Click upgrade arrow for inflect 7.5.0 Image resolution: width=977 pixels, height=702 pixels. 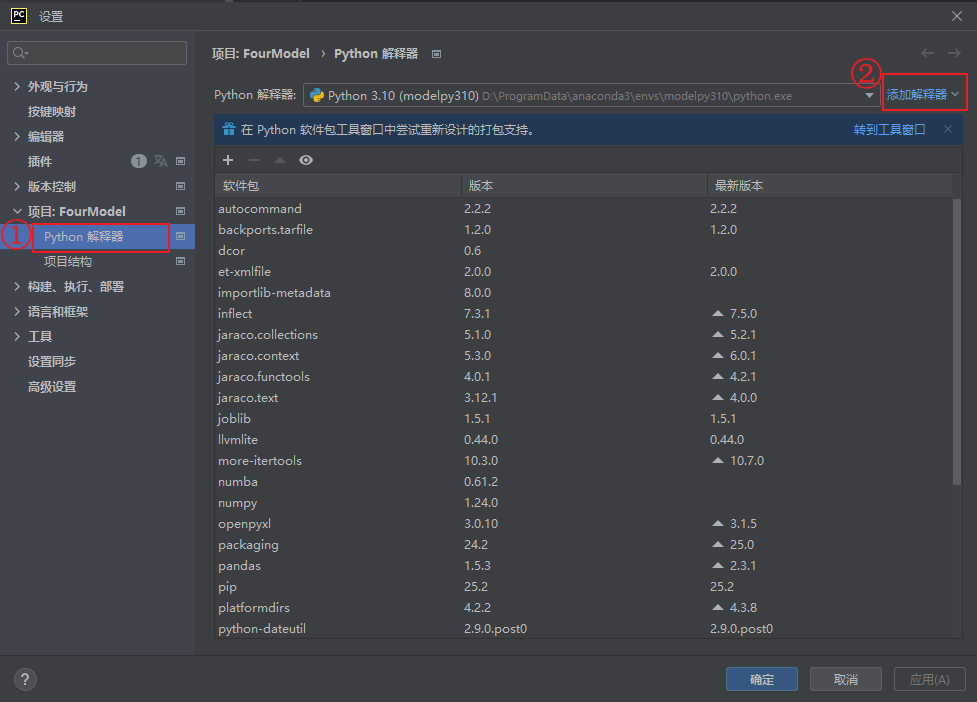point(718,313)
